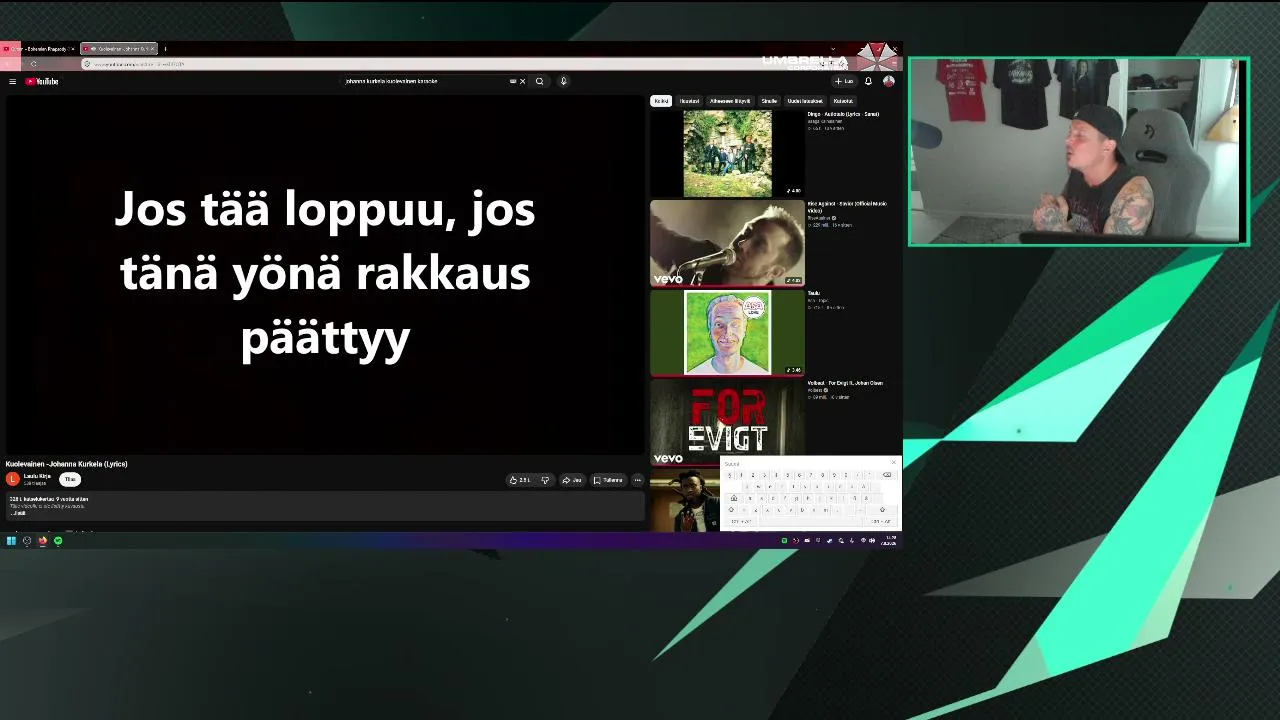Open the Dingo - Autiotalo video title link
Screen dimensions: 1280x720
pyautogui.click(x=843, y=114)
